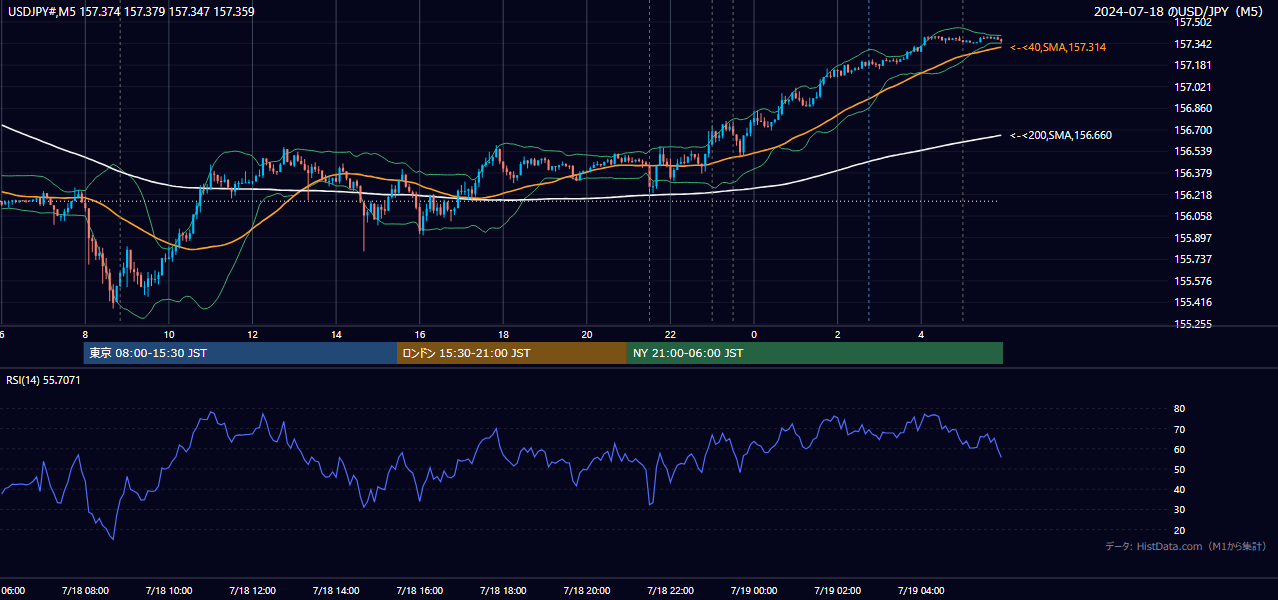Click the RSI scale level 80

1179,409
